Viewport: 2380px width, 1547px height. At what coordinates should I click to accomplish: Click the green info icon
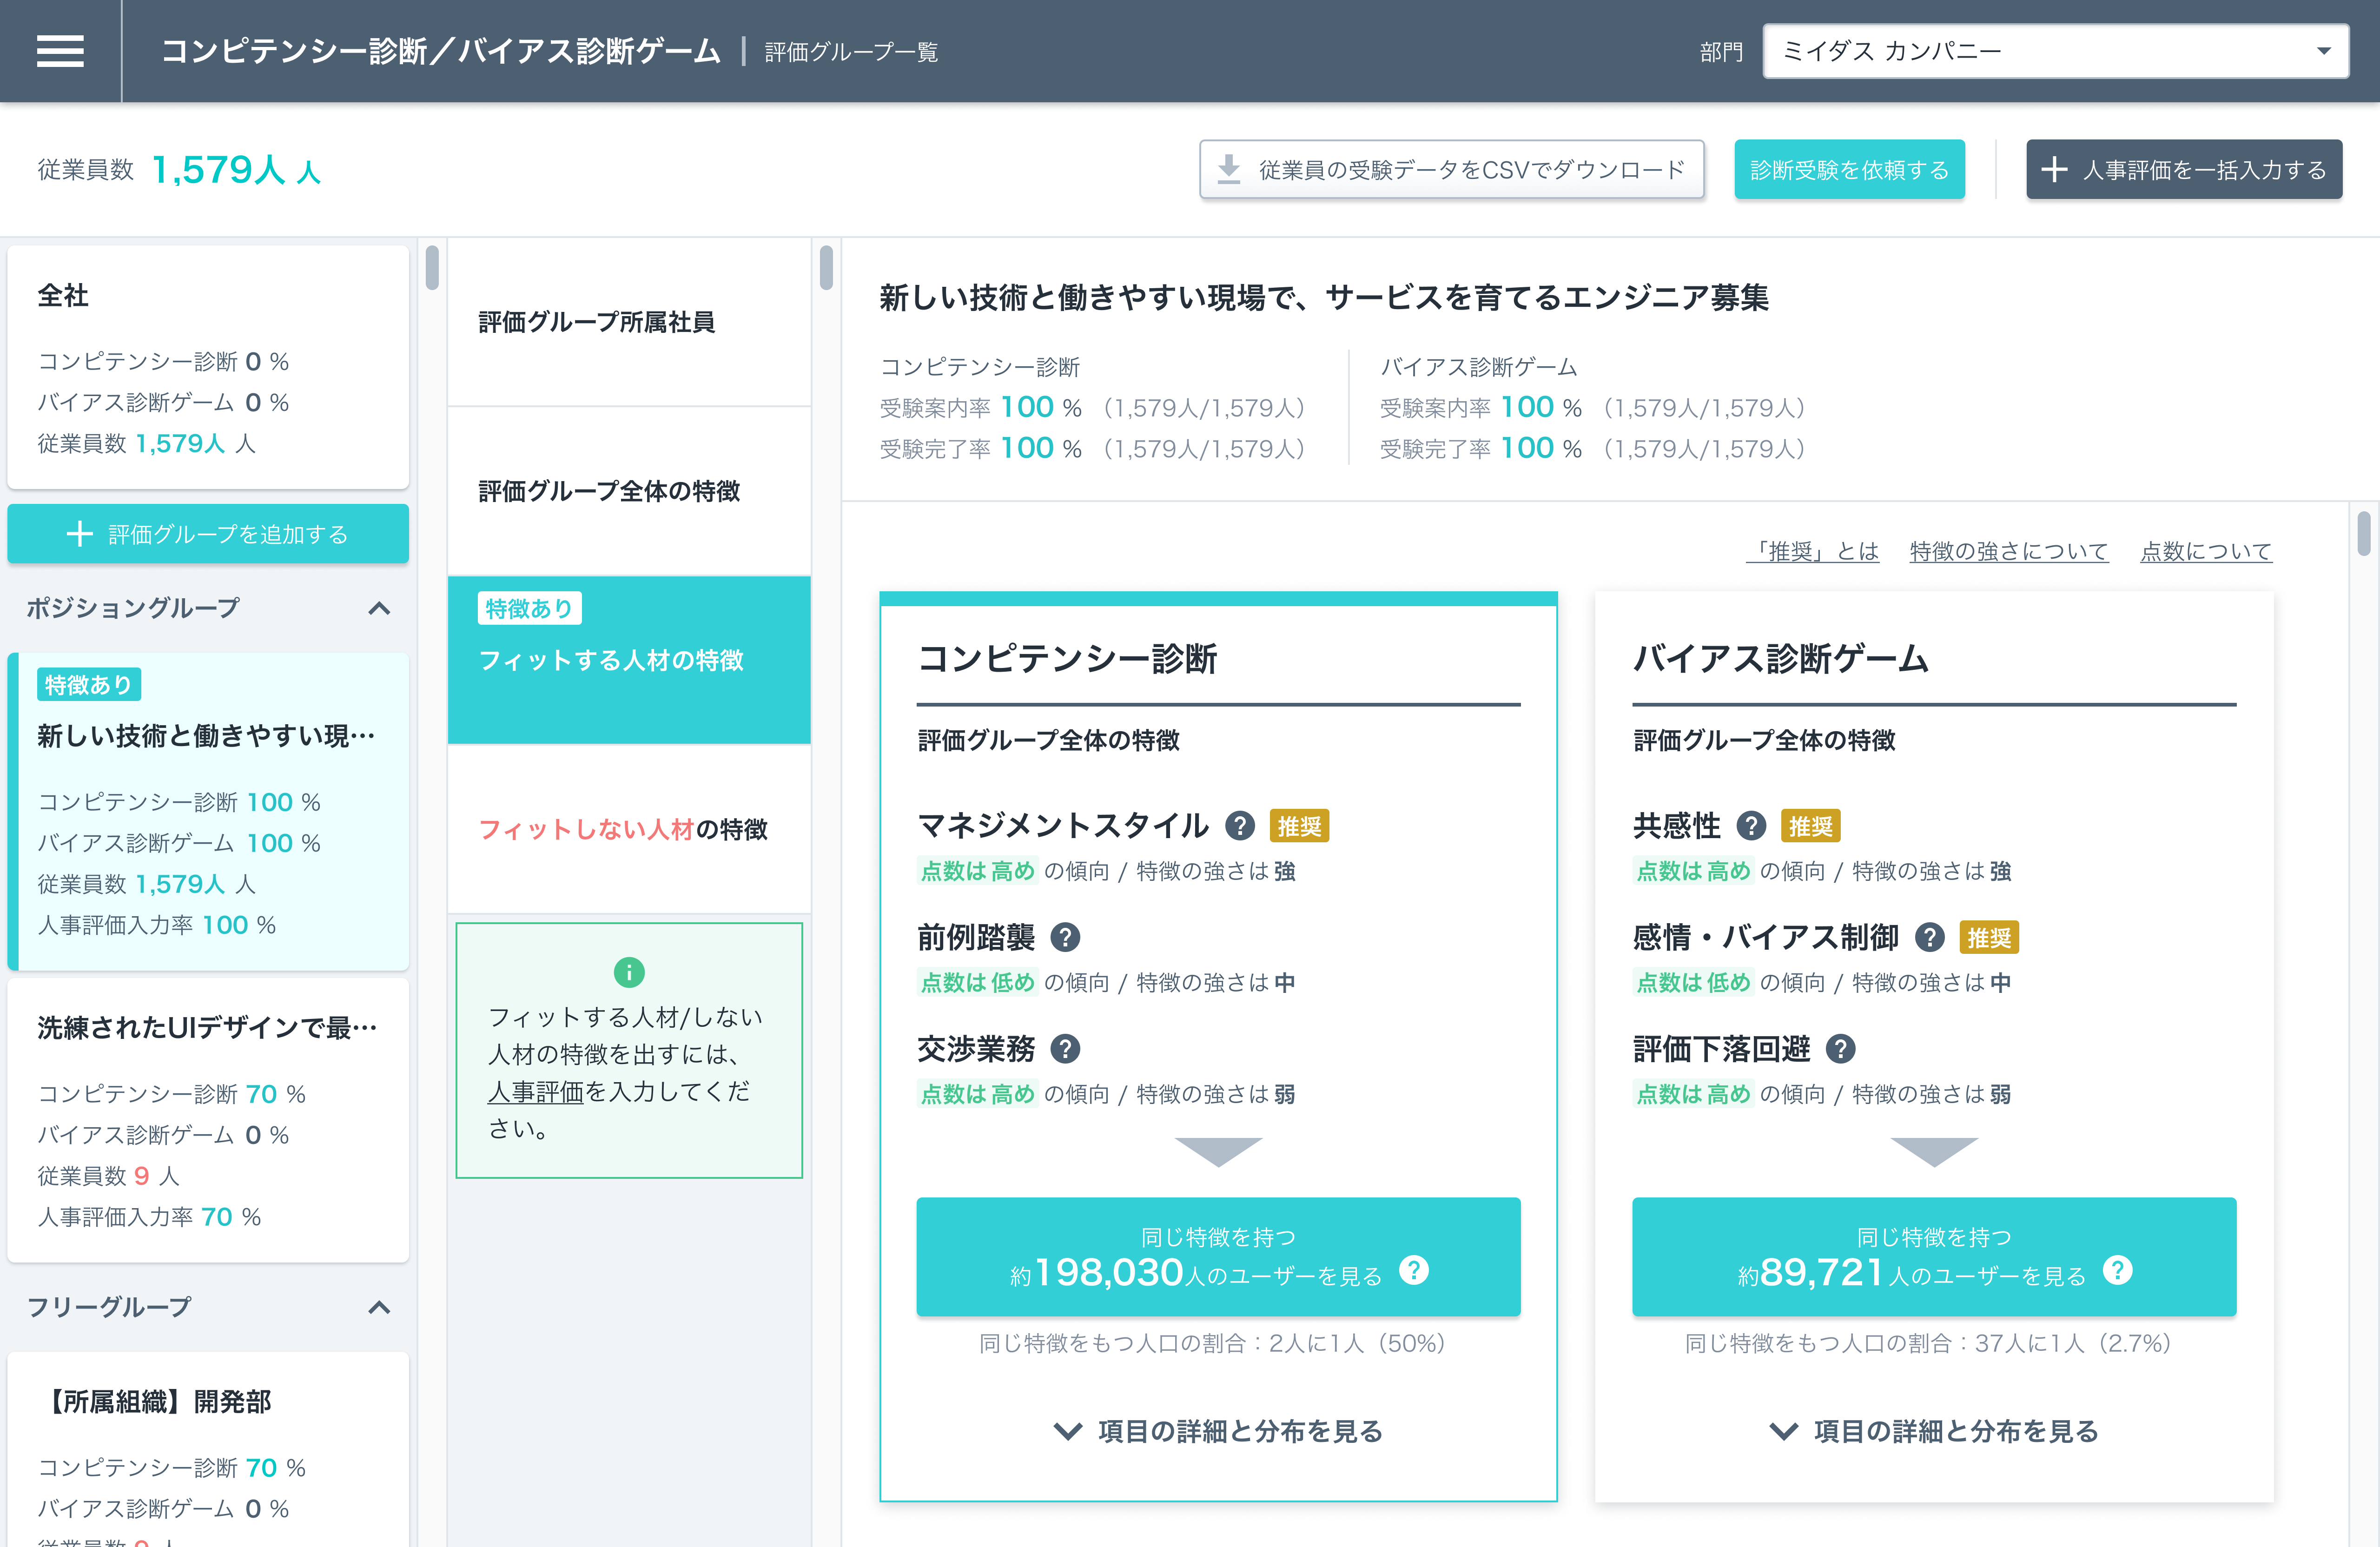(x=629, y=972)
